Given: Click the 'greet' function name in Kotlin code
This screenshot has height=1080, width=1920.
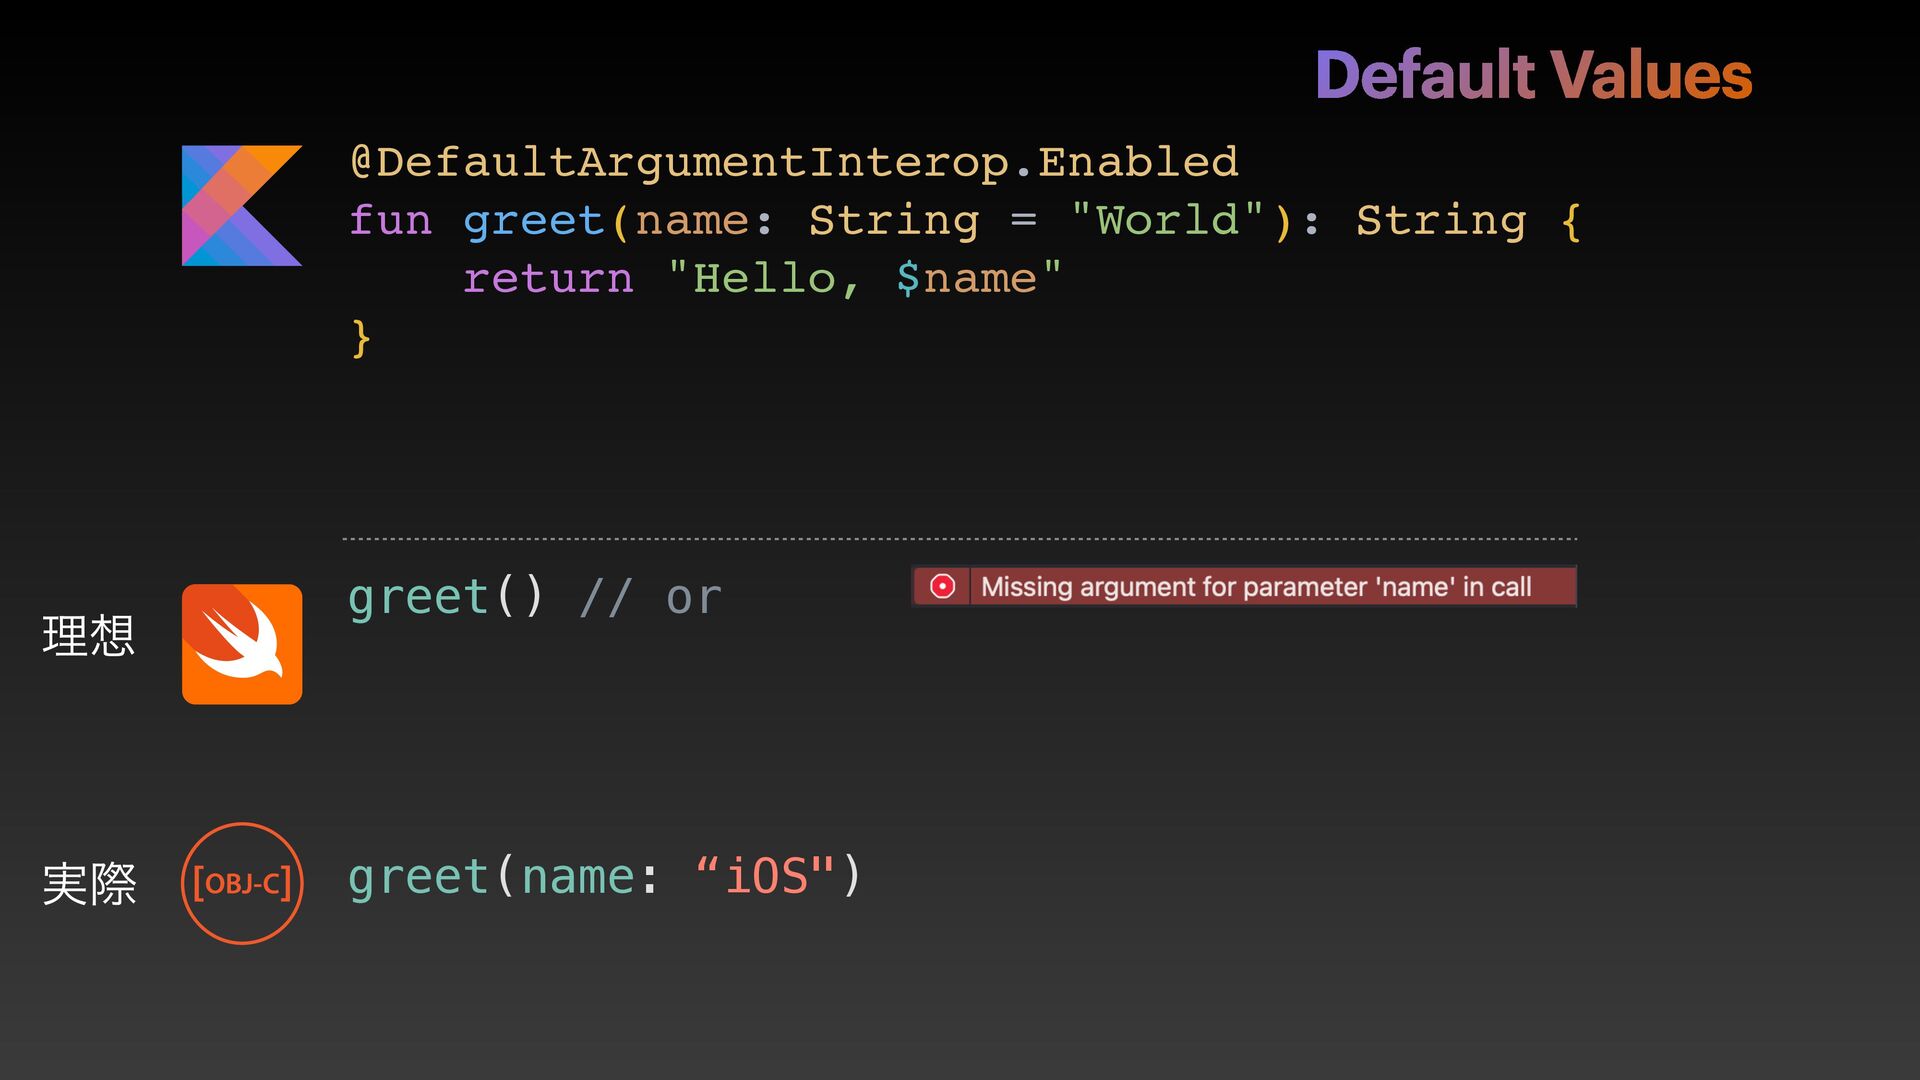Looking at the screenshot, I should click(533, 220).
